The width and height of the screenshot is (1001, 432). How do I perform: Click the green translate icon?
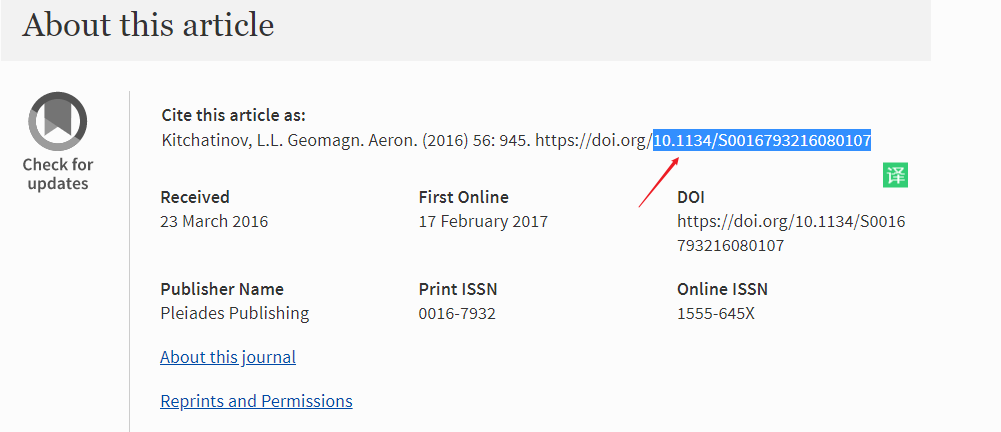click(x=895, y=176)
